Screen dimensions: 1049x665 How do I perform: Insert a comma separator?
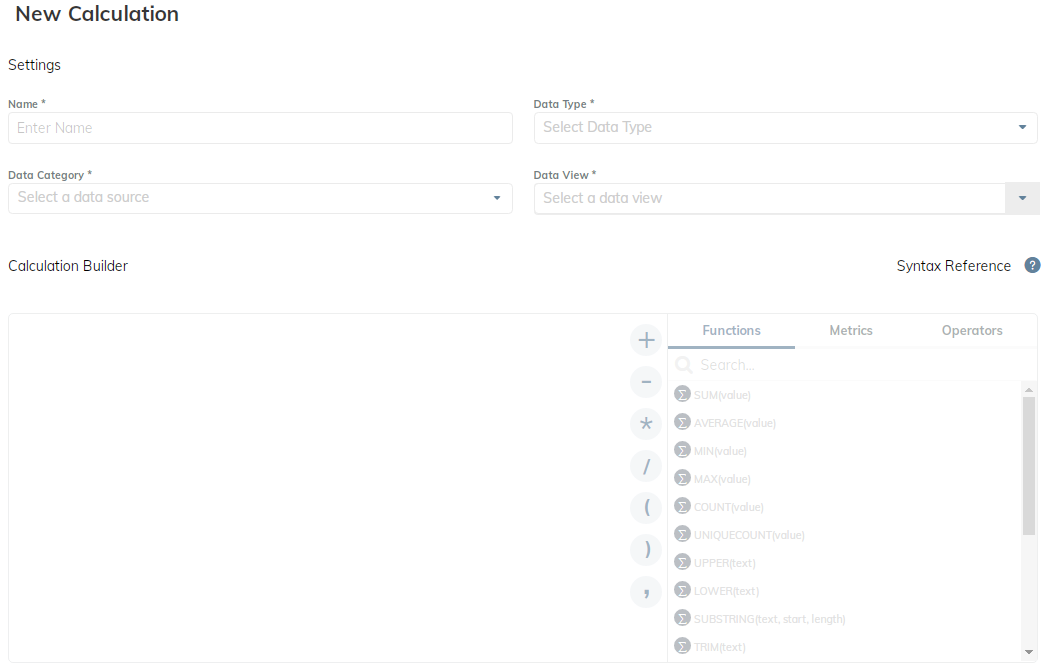click(x=646, y=592)
